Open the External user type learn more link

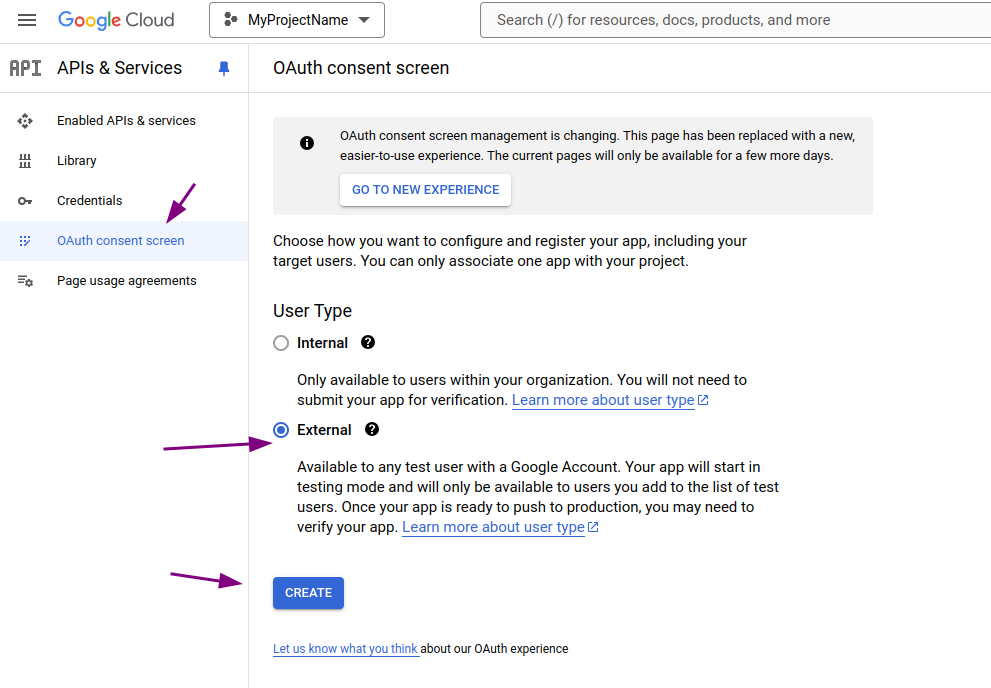pos(493,527)
